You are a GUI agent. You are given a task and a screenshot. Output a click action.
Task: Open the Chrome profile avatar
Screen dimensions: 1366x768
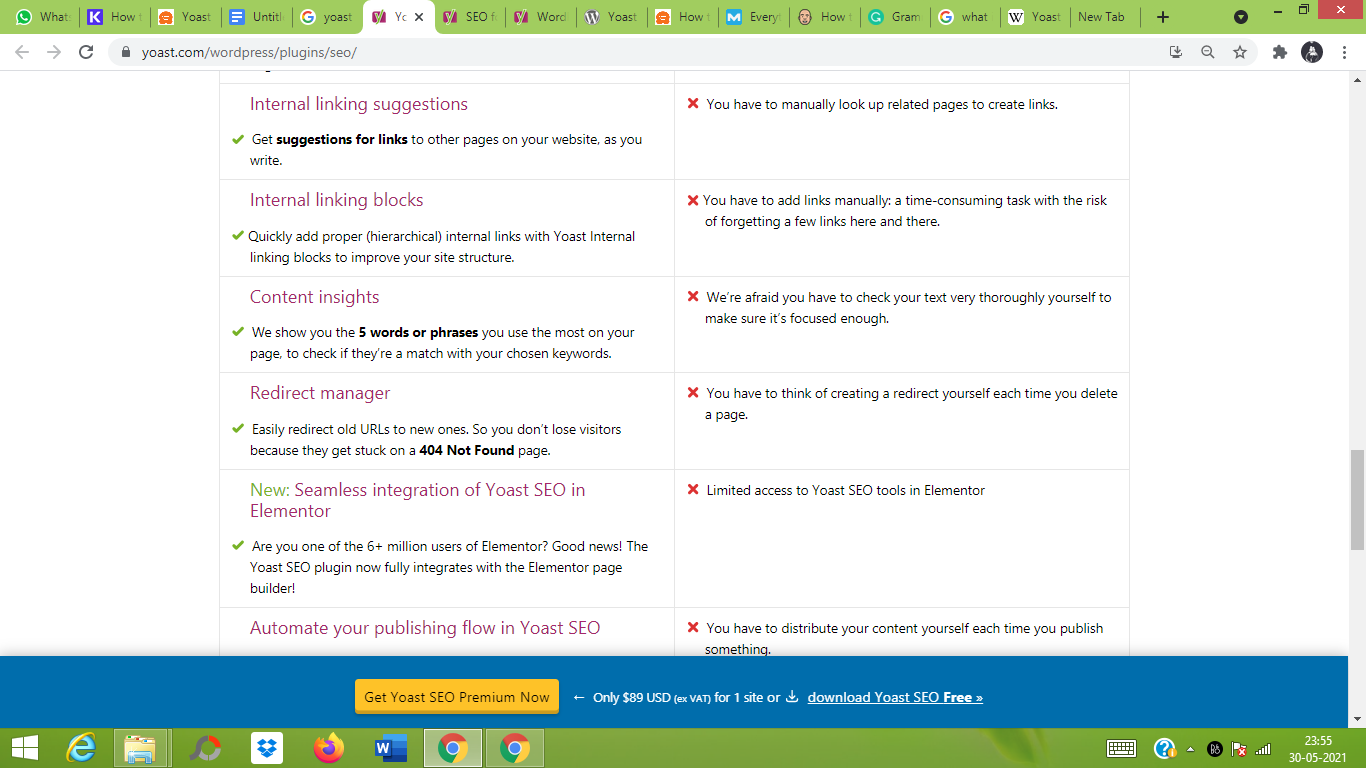(x=1311, y=52)
